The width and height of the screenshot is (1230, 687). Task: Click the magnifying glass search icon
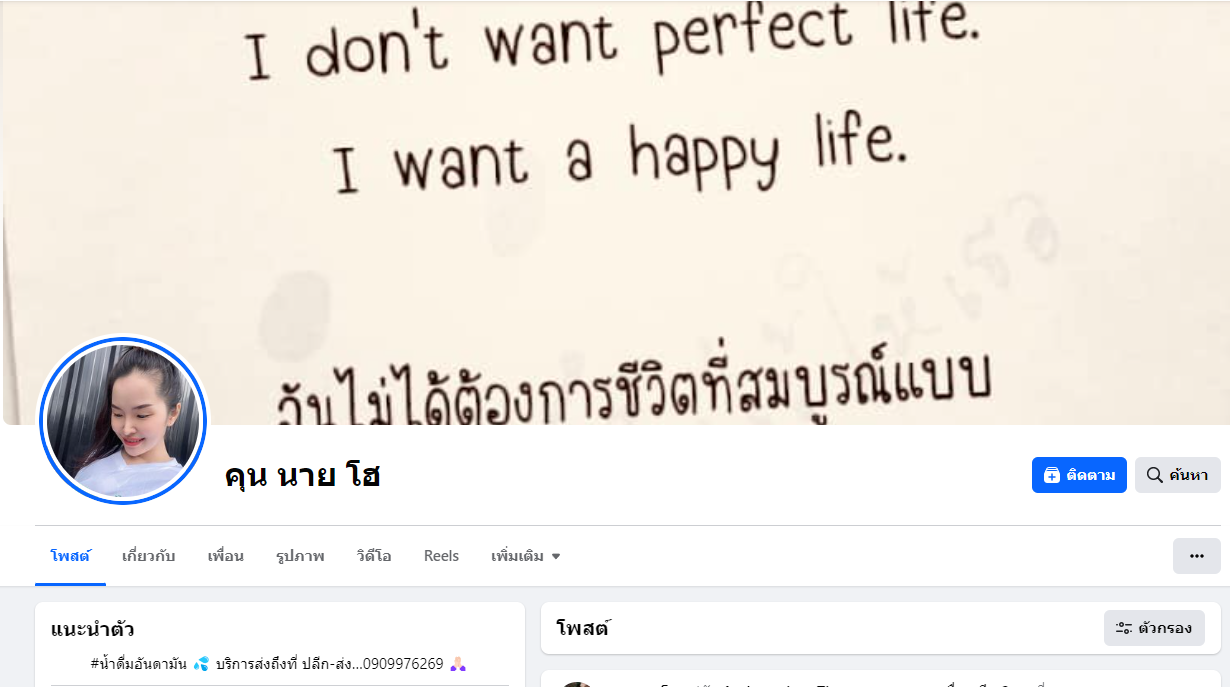(1154, 475)
